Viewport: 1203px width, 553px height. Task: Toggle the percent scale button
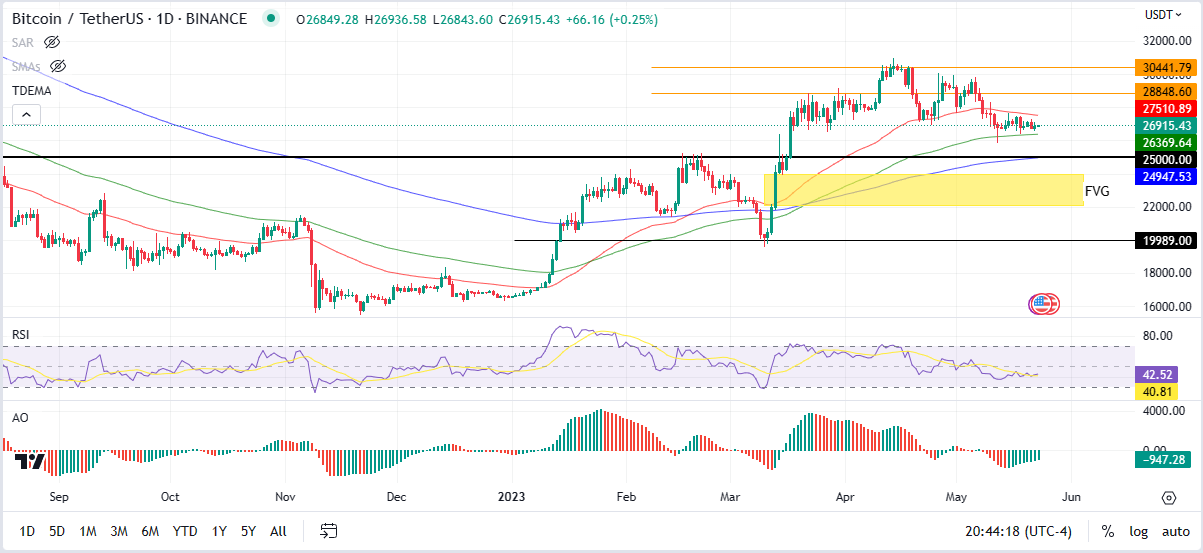point(1108,531)
